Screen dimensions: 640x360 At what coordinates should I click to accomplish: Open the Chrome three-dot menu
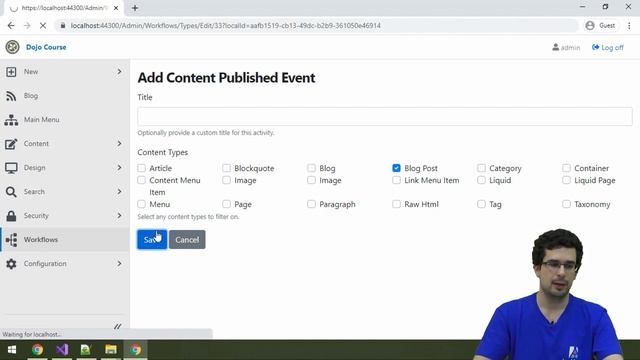pyautogui.click(x=629, y=25)
